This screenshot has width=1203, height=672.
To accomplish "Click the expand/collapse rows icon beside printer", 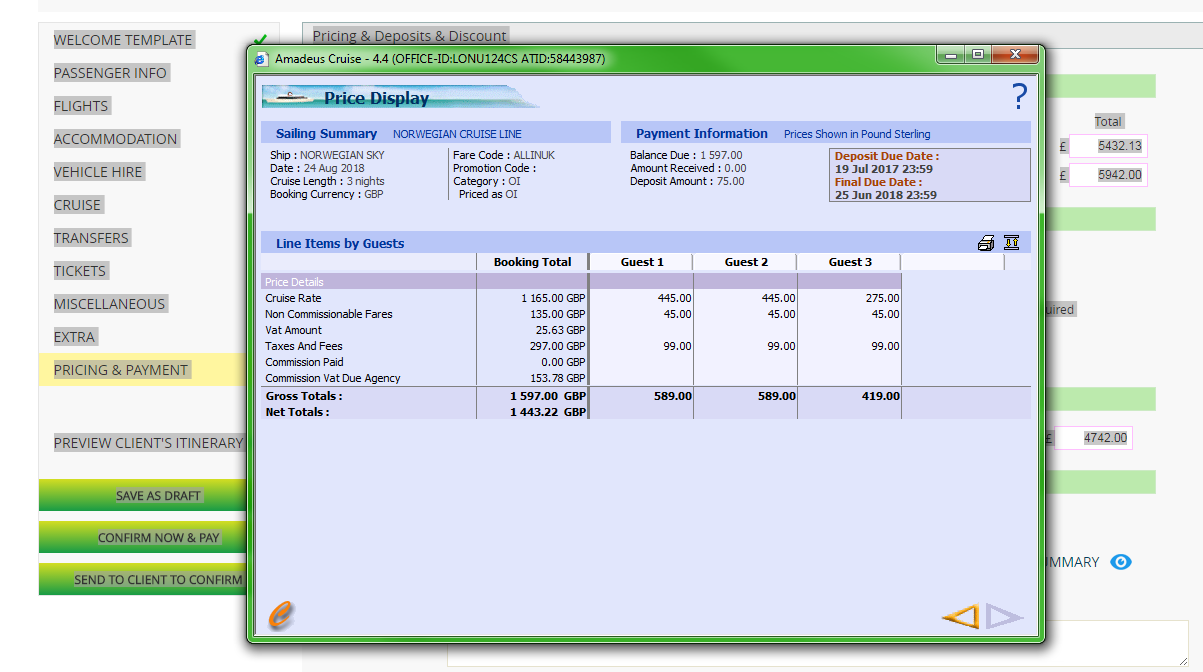I will pyautogui.click(x=1011, y=243).
